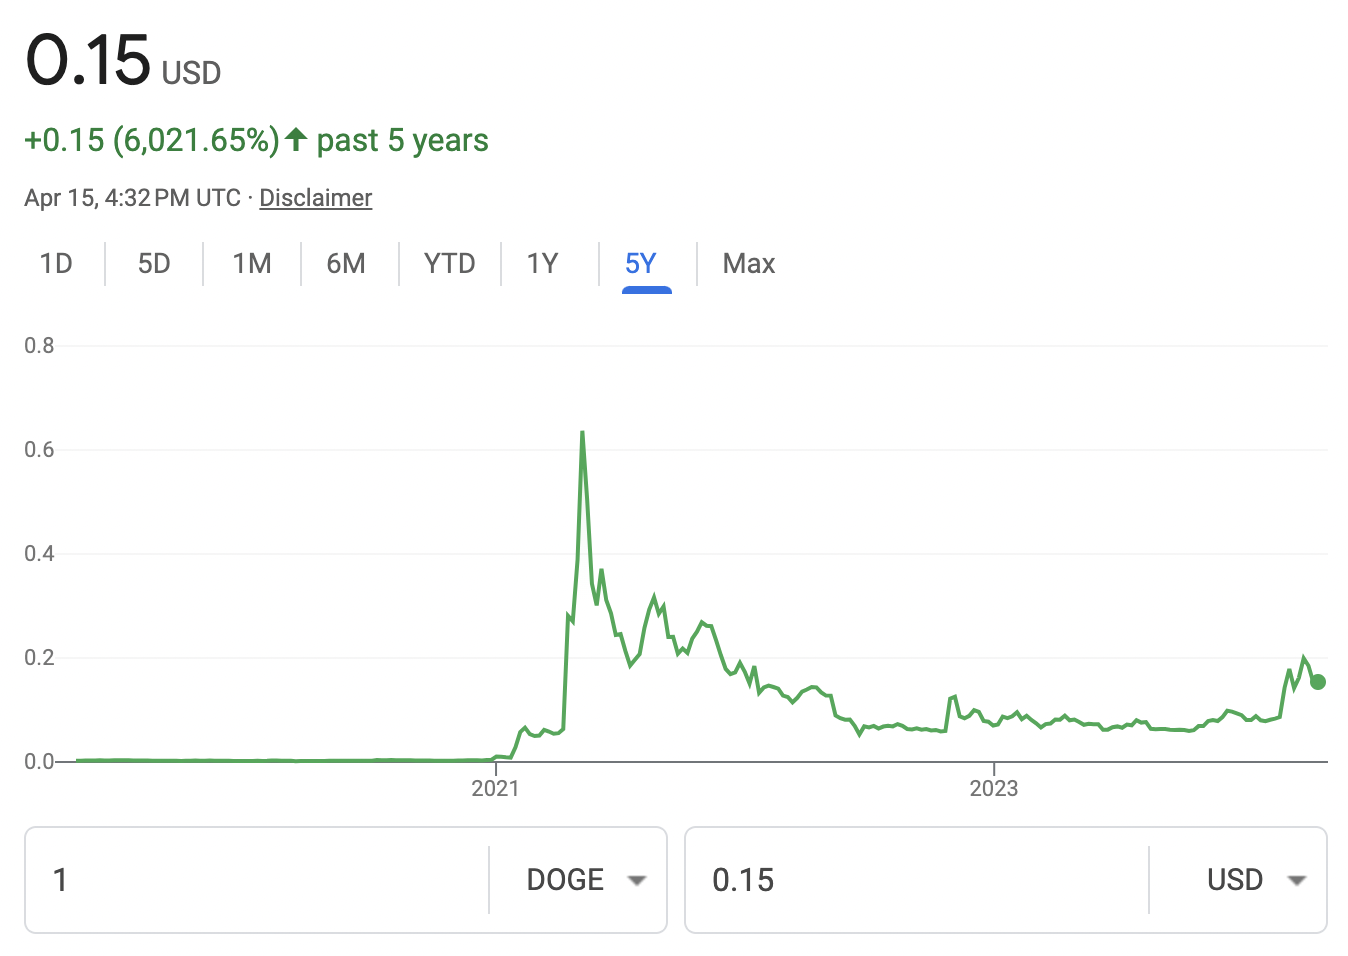Click the 0.6 y-axis label

point(40,450)
